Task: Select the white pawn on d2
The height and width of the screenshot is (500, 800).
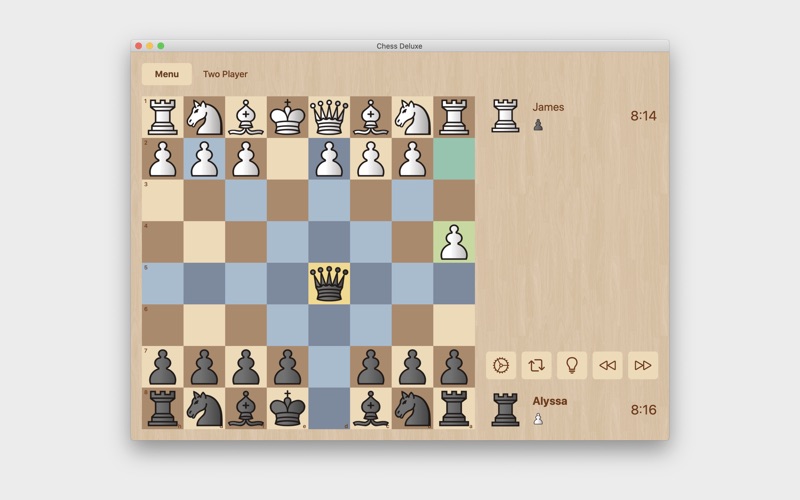Action: (x=329, y=159)
